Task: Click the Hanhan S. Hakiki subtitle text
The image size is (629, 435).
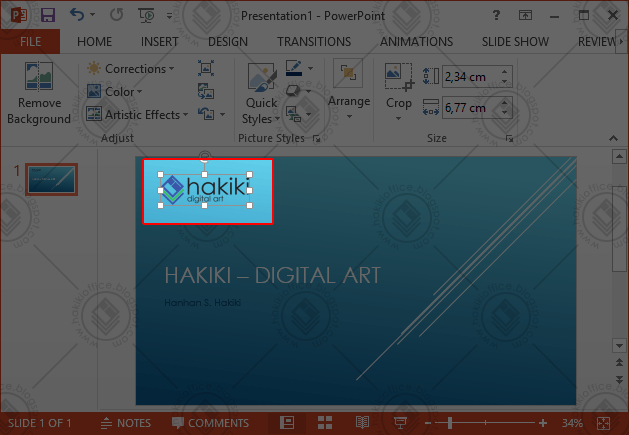Action: pos(203,303)
